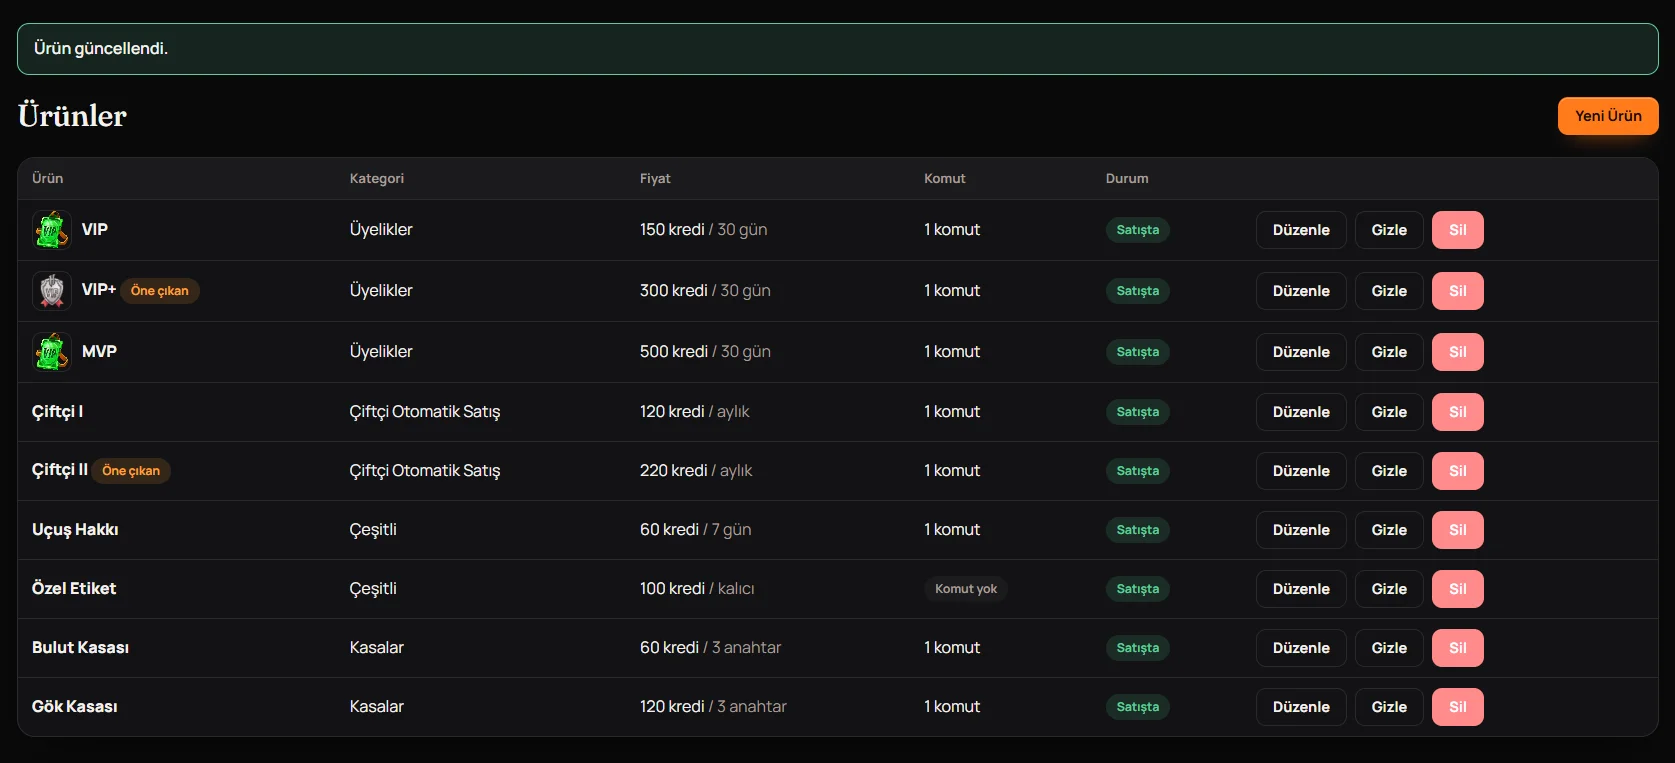Click the Öne çıkan badge on VIP+

(160, 291)
